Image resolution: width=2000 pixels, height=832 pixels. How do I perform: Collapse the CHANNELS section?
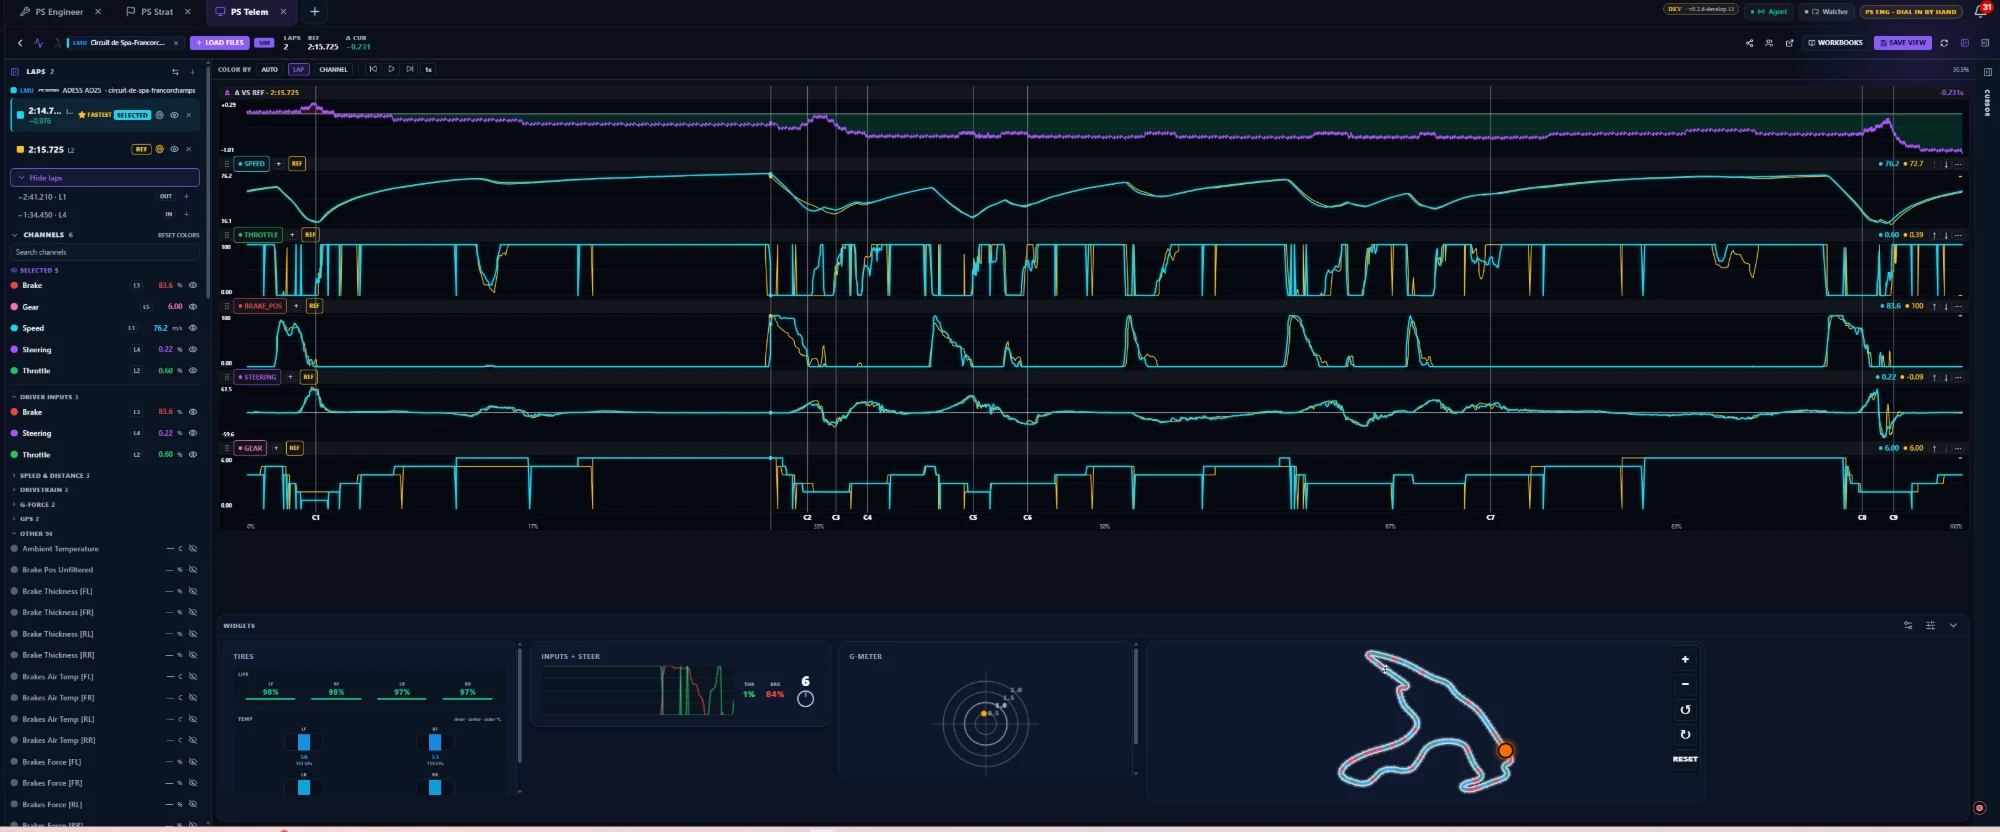[x=15, y=235]
